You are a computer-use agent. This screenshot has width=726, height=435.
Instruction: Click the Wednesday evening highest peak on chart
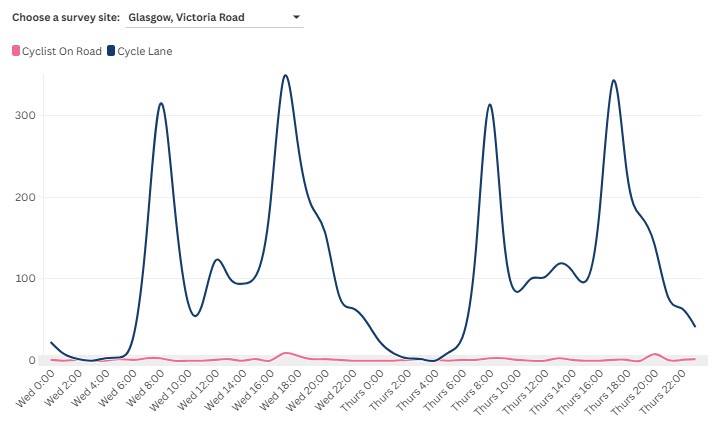[x=285, y=75]
